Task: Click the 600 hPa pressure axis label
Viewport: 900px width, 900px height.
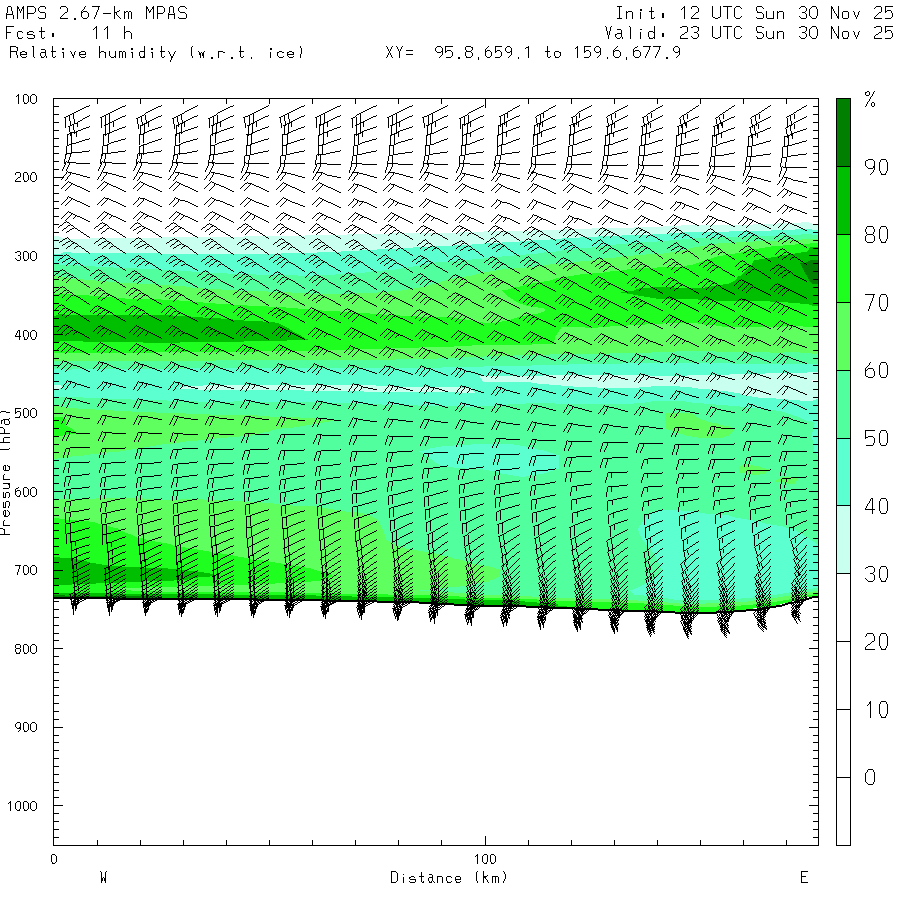Action: pos(26,492)
